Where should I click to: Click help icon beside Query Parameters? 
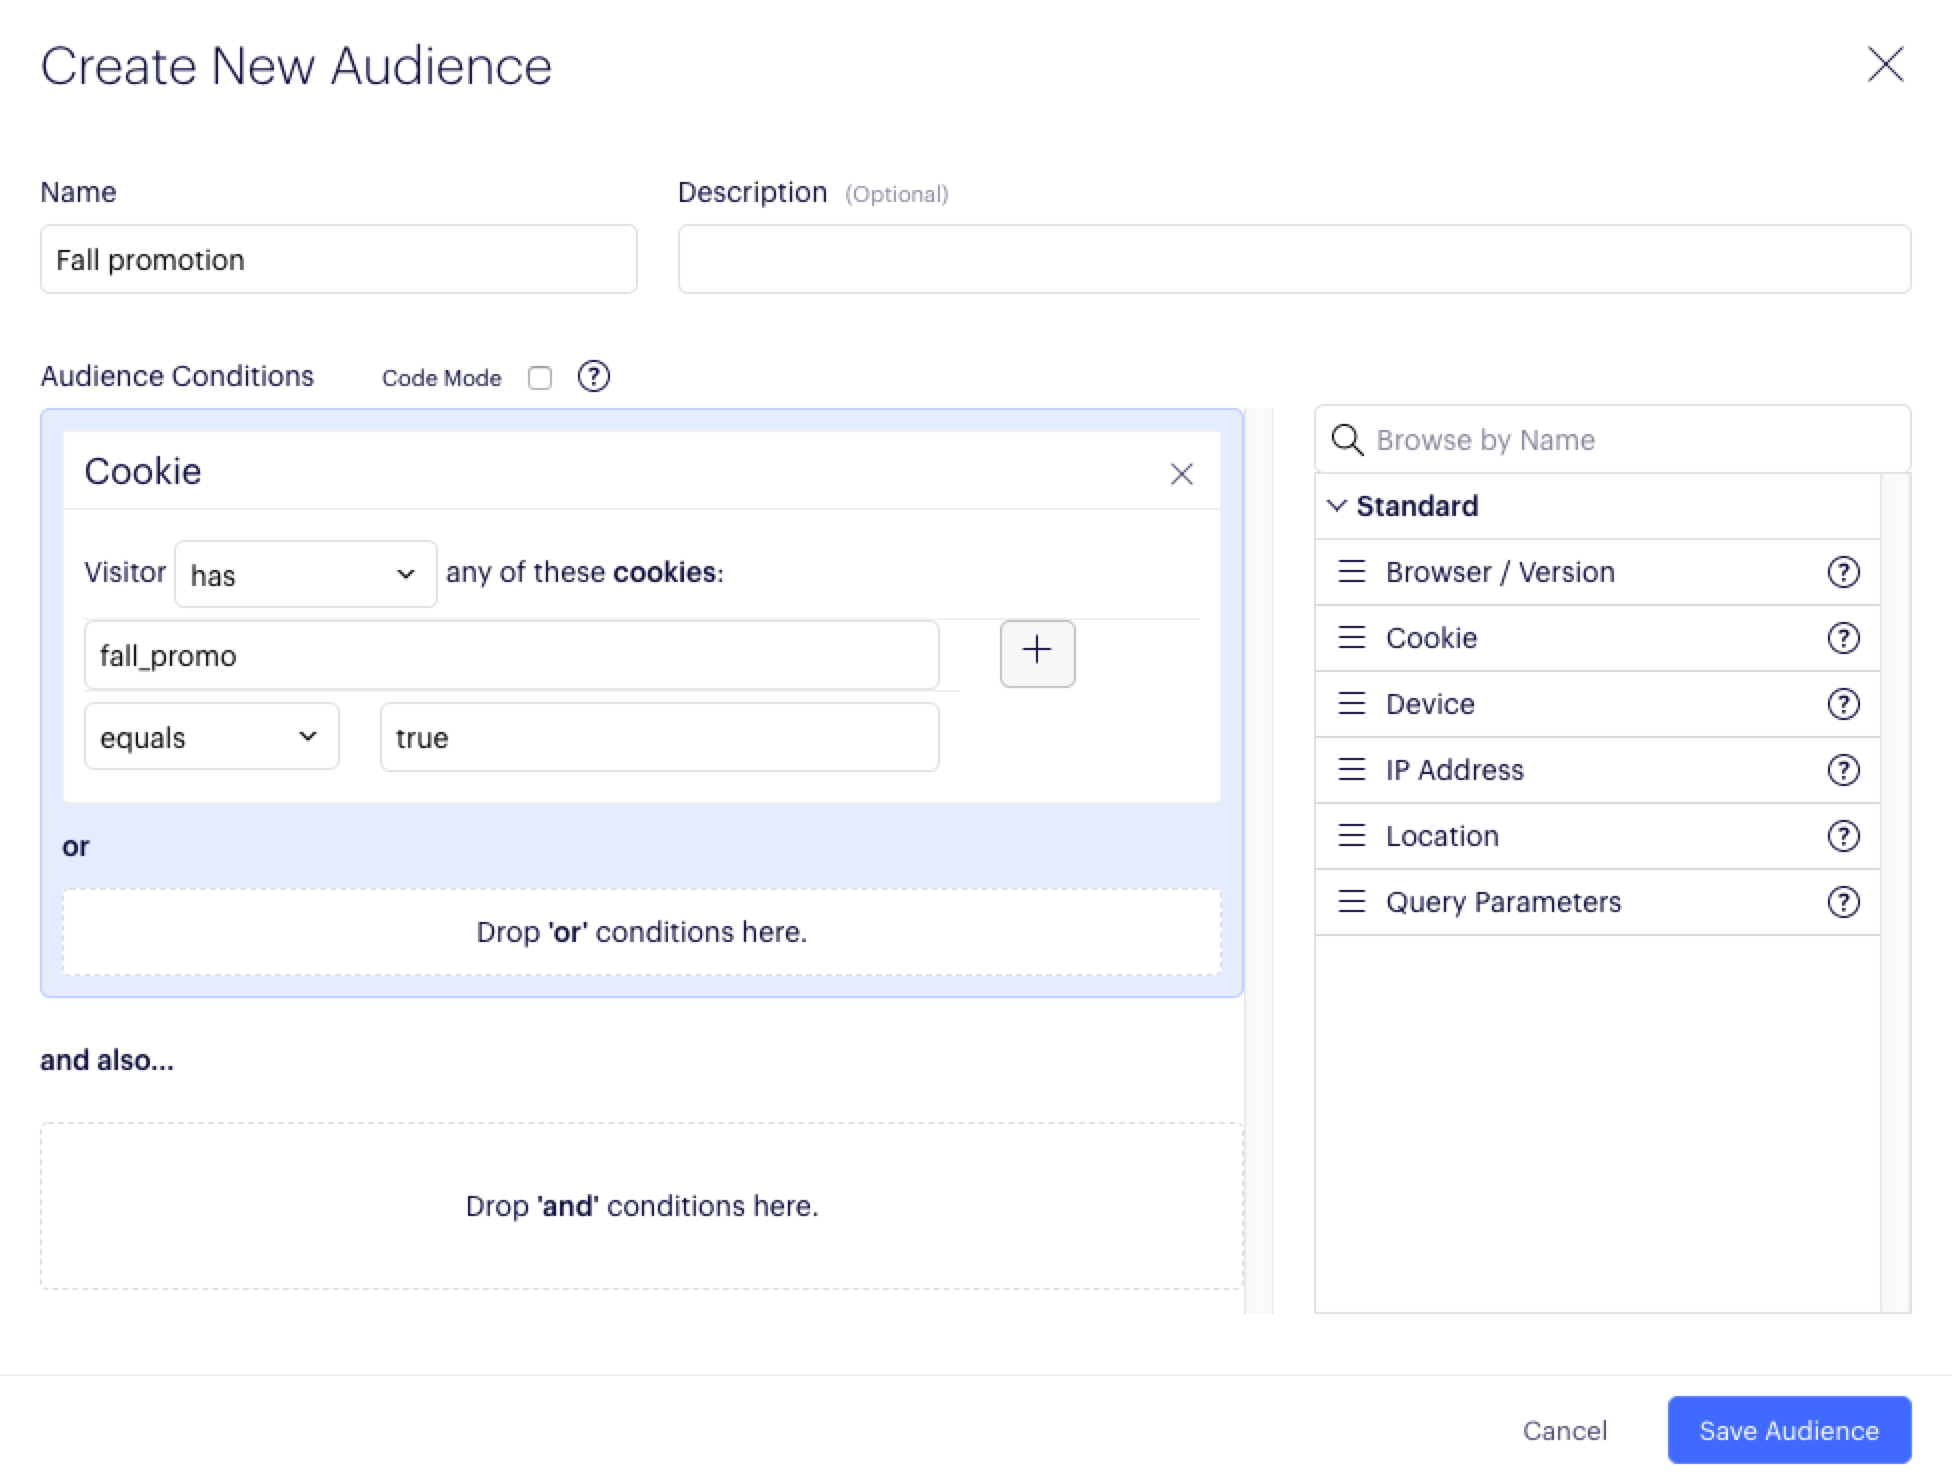tap(1842, 902)
